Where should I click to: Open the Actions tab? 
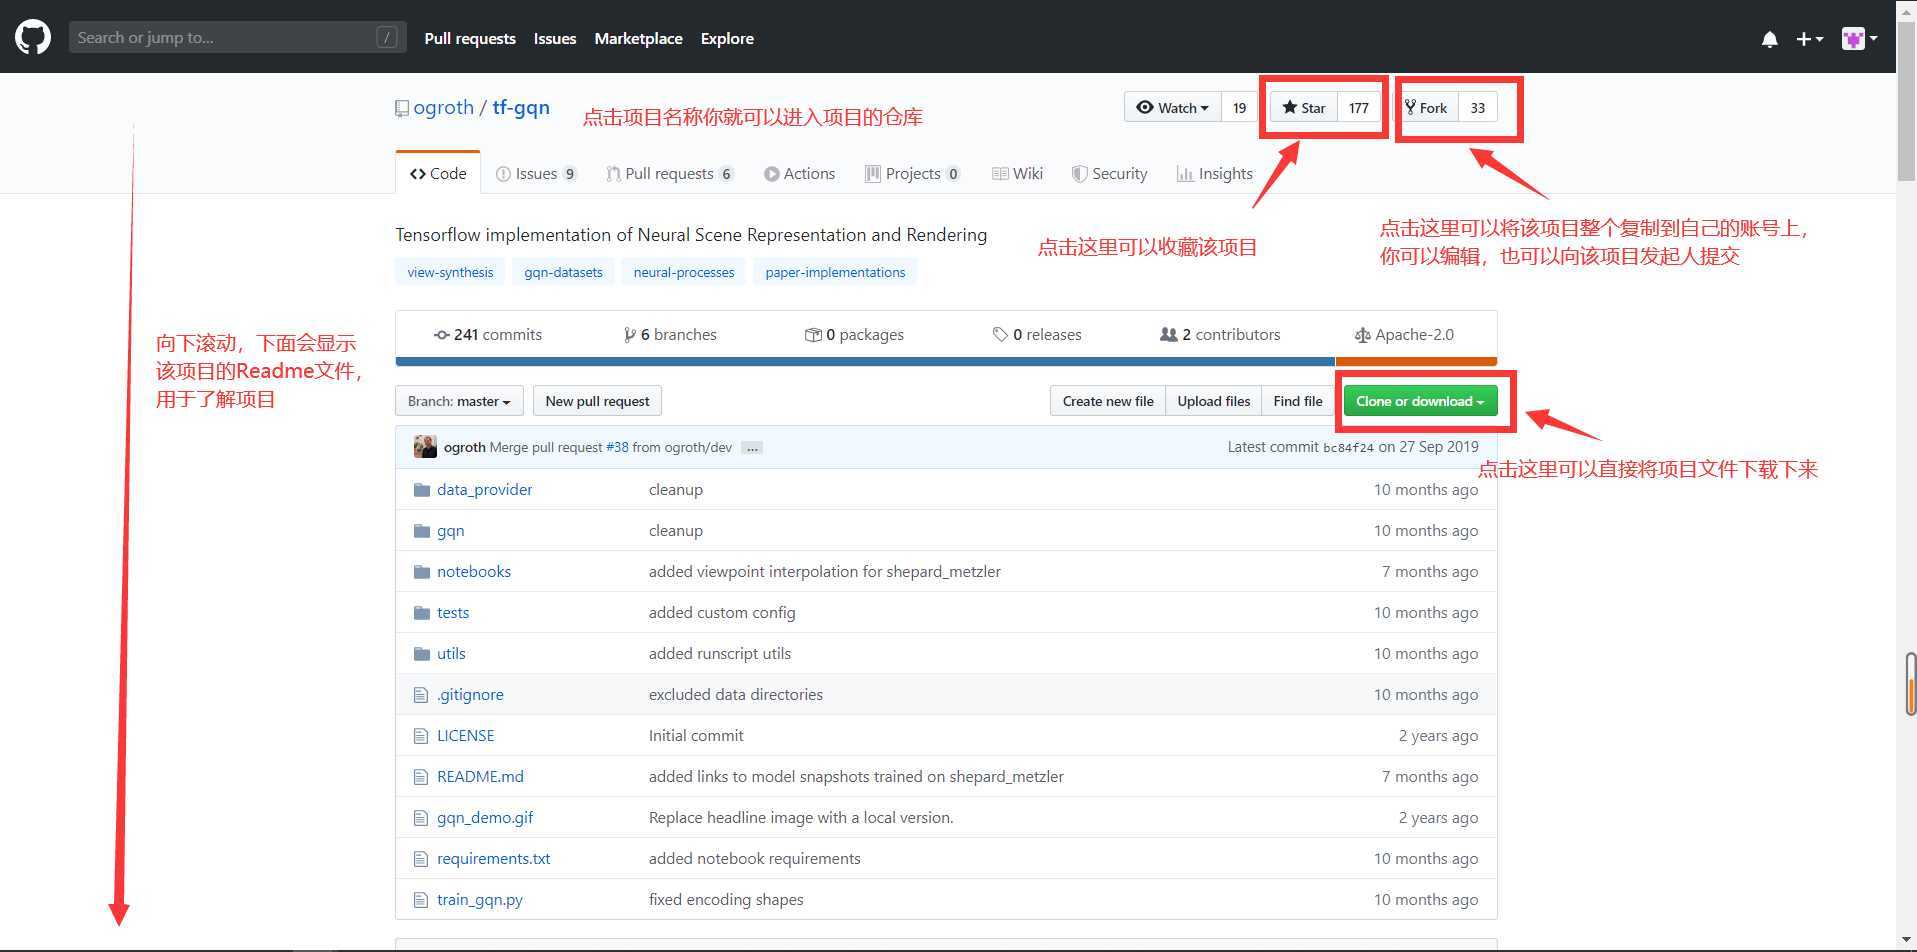pos(799,173)
